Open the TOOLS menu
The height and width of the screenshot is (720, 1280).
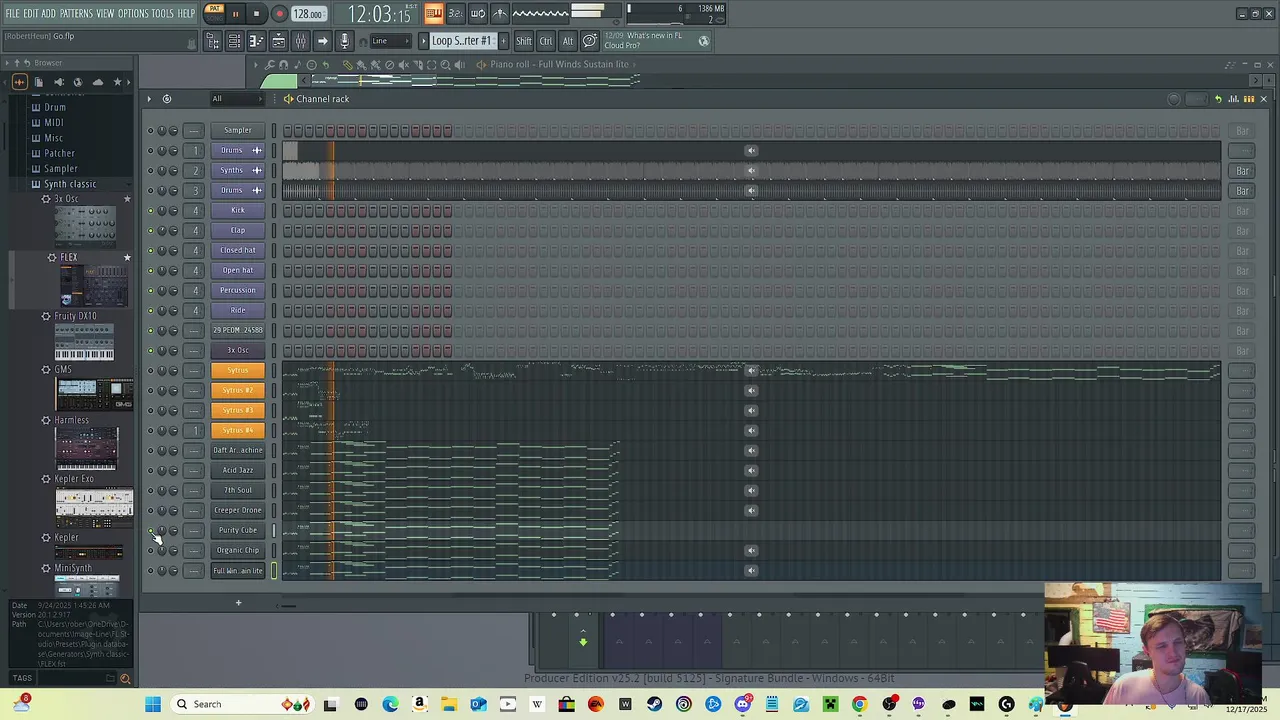click(x=162, y=14)
